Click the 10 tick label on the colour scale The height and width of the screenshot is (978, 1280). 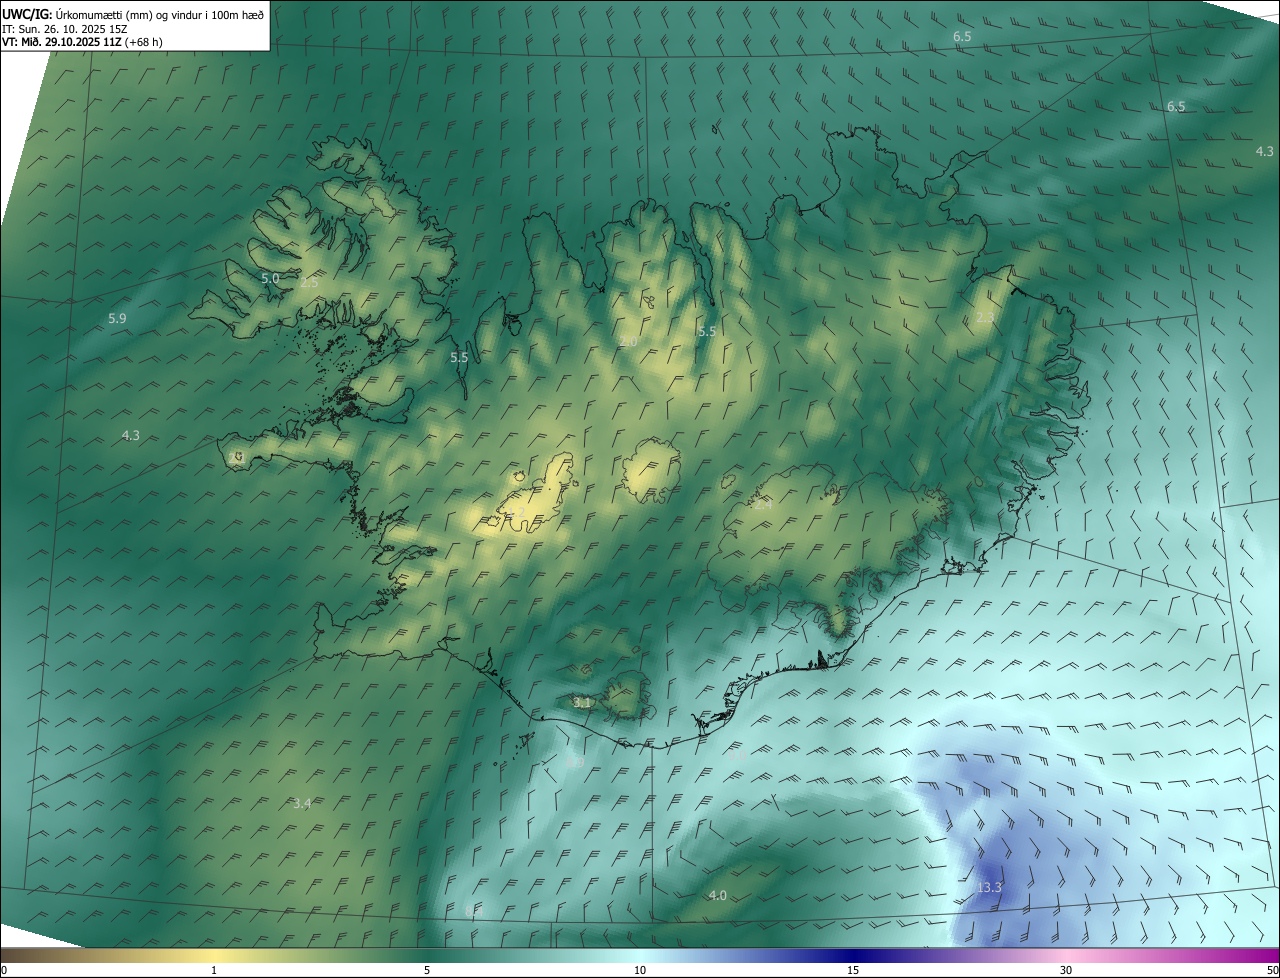[x=640, y=970]
